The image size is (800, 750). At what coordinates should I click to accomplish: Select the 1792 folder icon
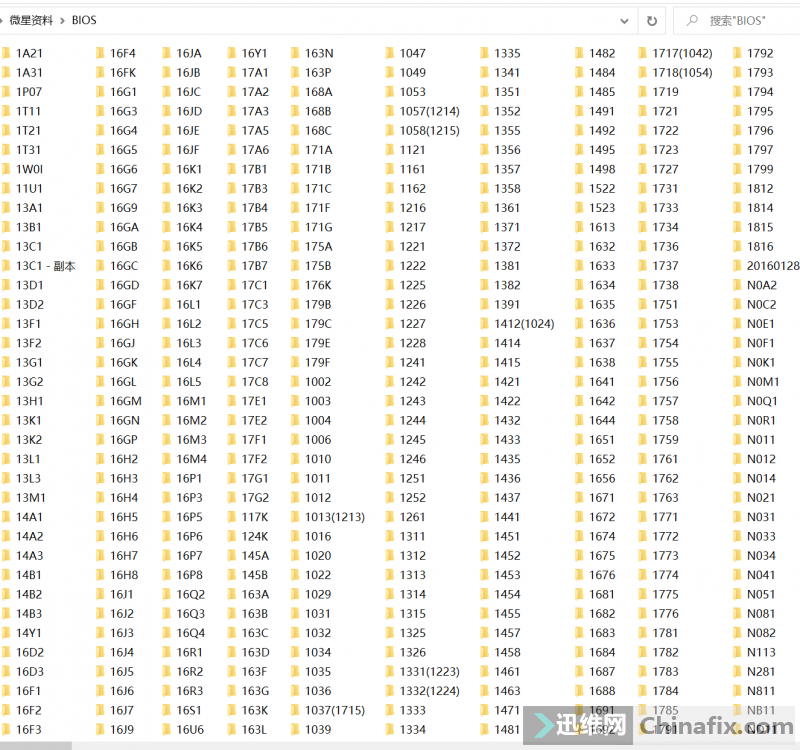[x=738, y=53]
